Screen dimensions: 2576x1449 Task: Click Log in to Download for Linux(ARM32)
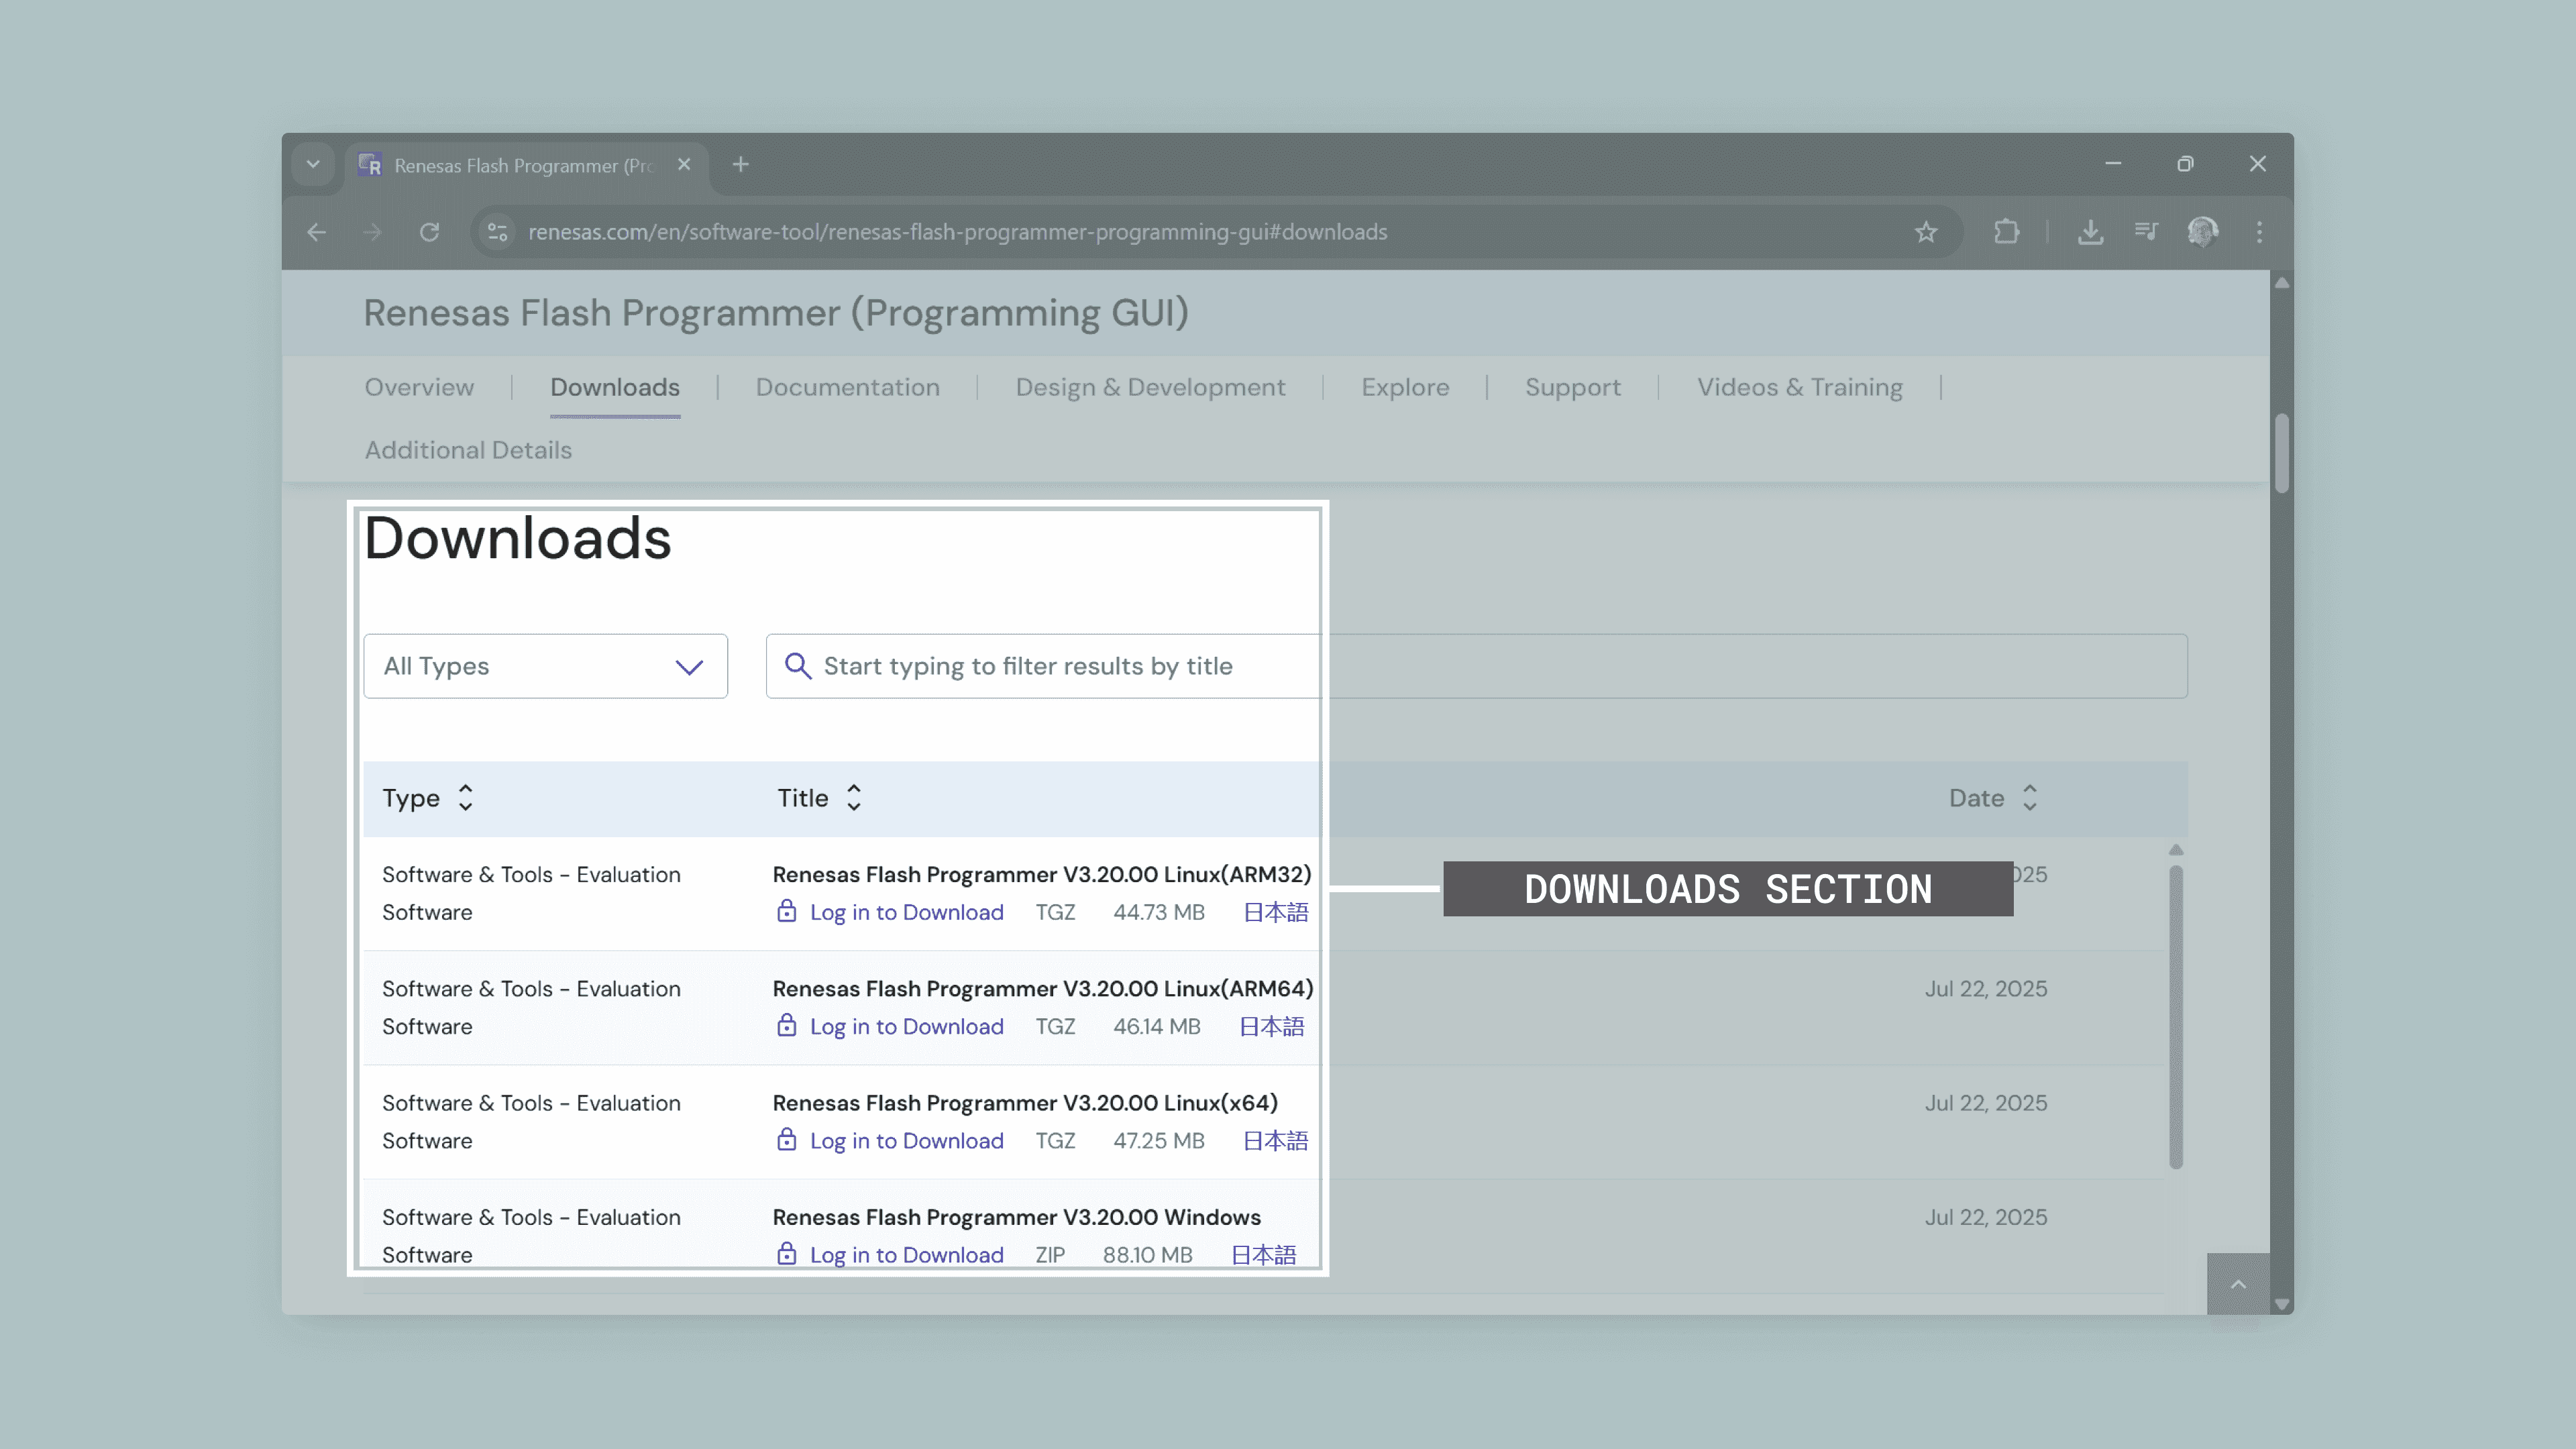click(x=905, y=912)
